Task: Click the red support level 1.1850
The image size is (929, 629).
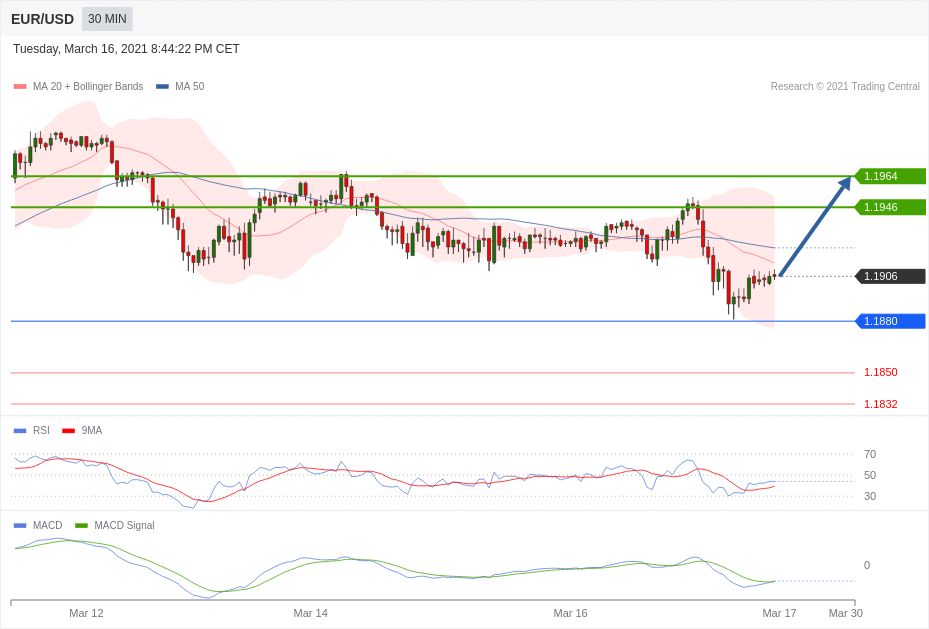Action: tap(880, 372)
